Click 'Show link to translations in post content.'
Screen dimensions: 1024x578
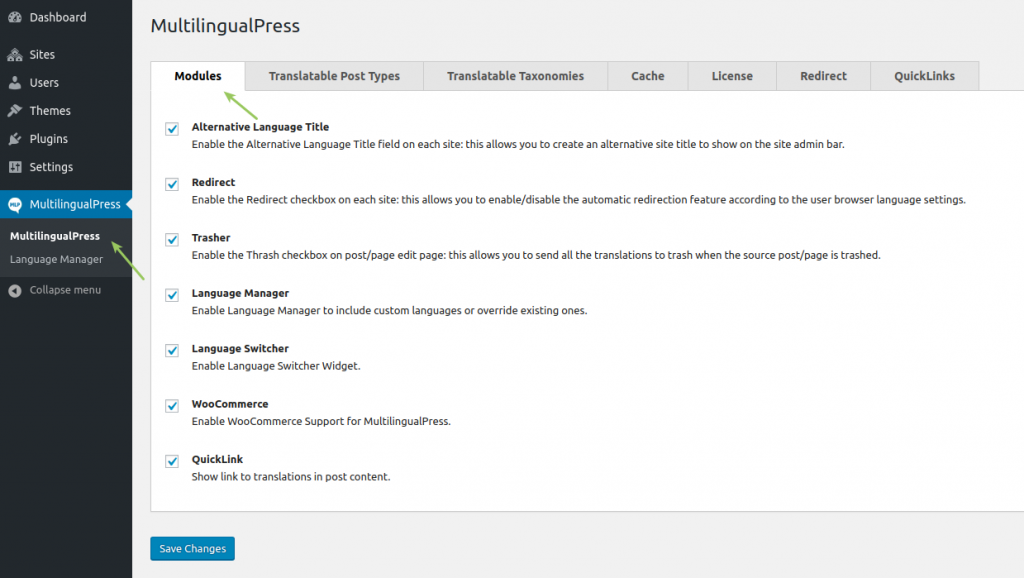point(291,477)
